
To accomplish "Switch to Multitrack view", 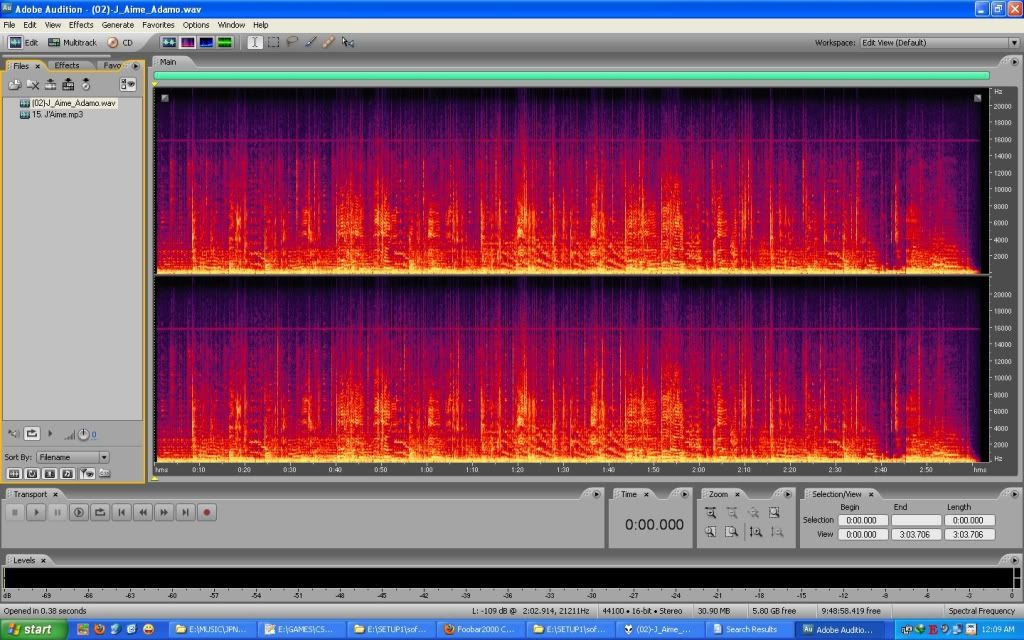I will click(72, 42).
